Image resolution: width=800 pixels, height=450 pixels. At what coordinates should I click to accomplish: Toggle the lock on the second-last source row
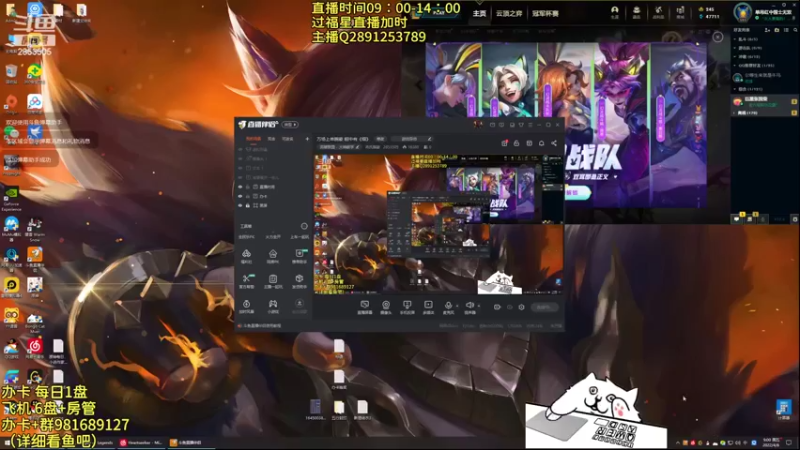pos(248,196)
